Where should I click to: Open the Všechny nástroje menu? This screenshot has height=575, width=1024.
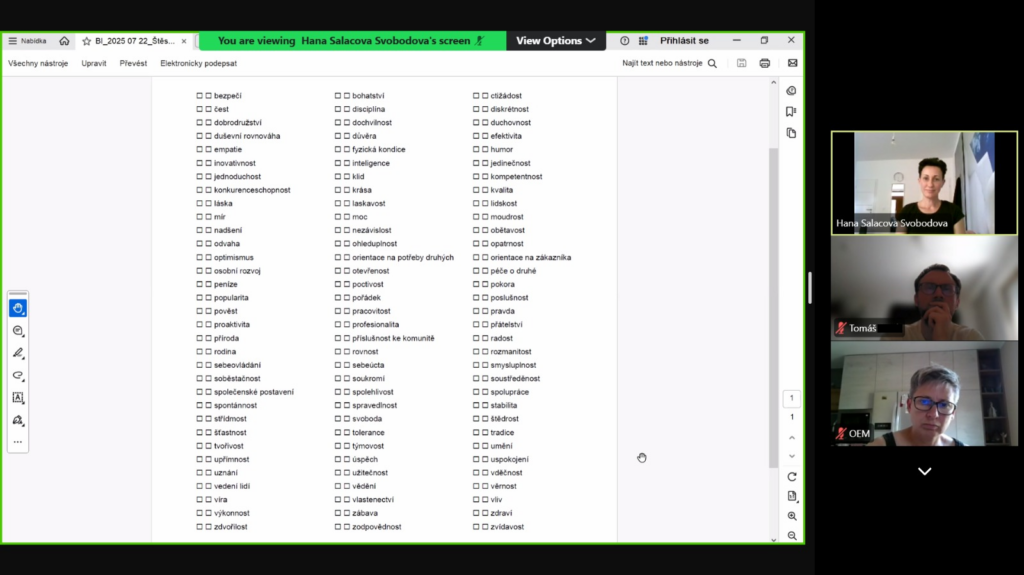[x=38, y=63]
